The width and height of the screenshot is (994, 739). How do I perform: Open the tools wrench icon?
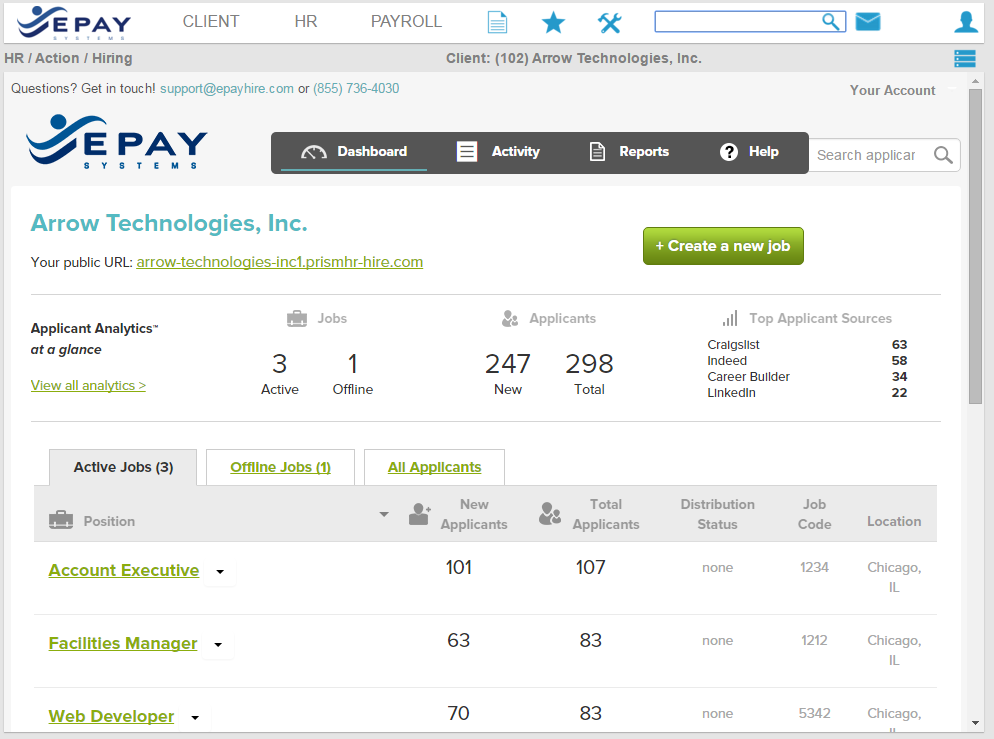[609, 22]
